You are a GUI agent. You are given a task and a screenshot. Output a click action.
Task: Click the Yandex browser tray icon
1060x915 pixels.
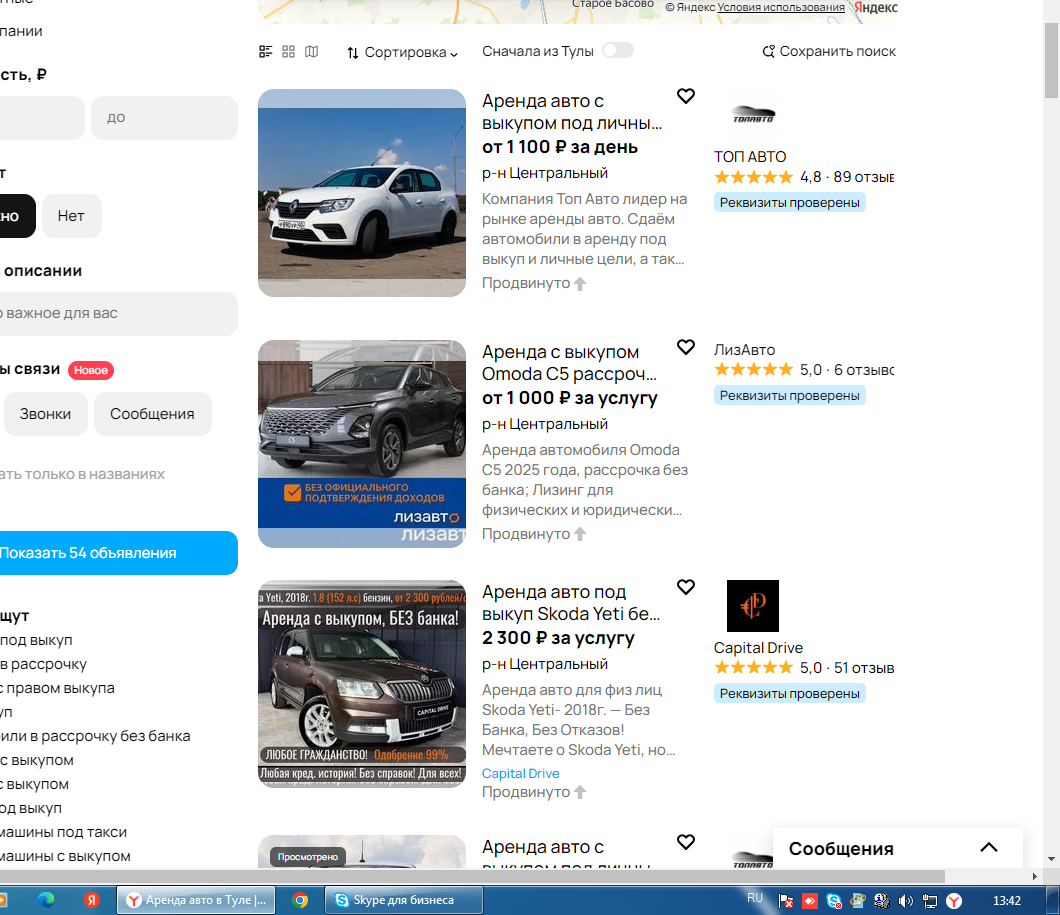coord(954,901)
